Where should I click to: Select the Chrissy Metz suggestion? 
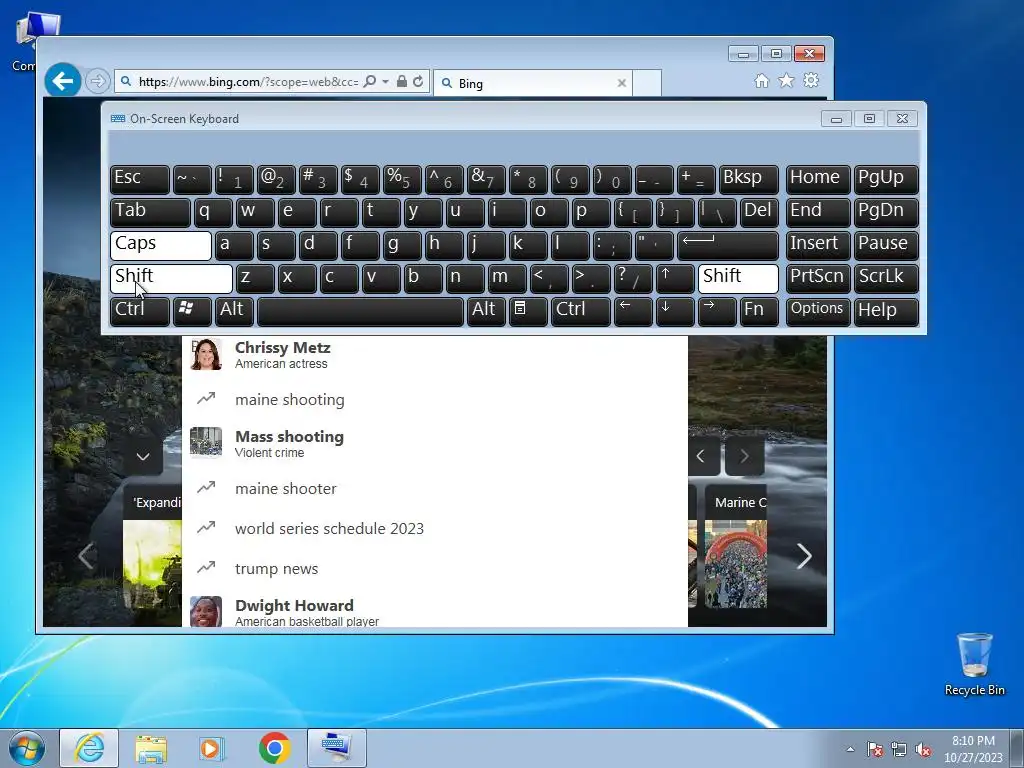(435, 355)
